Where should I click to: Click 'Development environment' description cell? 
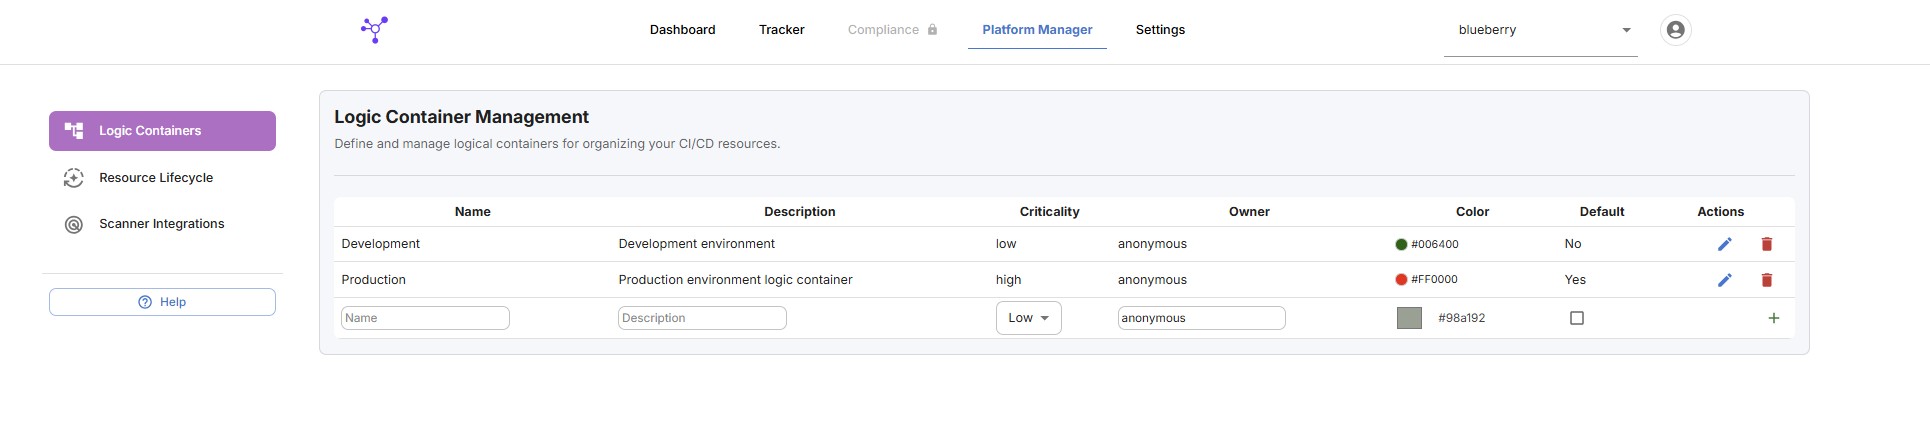point(697,244)
